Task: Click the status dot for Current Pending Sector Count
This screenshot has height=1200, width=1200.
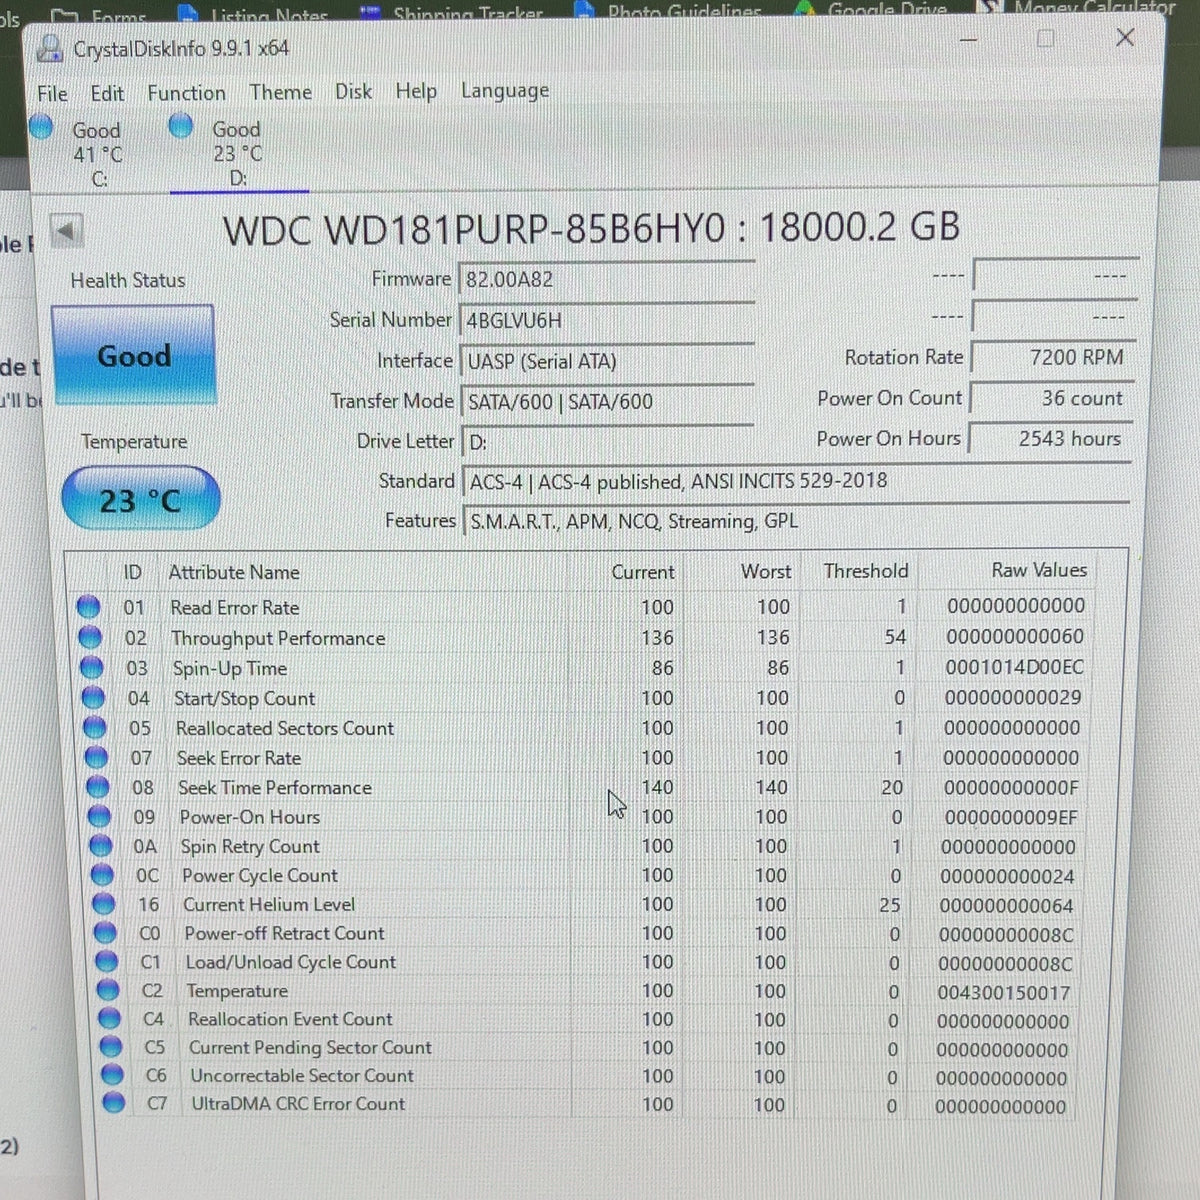Action: 112,1046
